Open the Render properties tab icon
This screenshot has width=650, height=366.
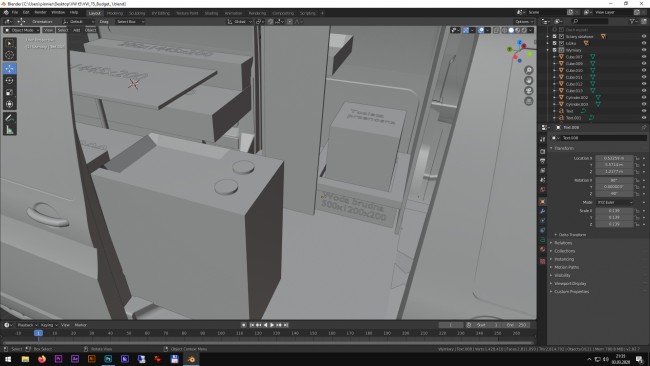tap(542, 151)
